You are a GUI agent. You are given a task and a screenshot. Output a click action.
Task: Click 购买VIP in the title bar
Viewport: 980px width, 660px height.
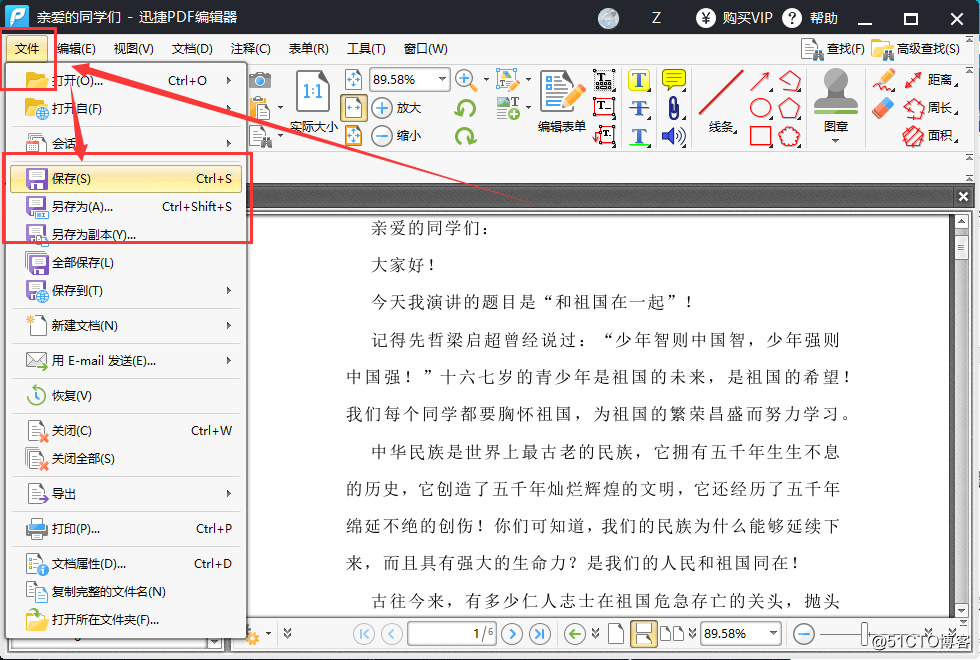pyautogui.click(x=734, y=18)
